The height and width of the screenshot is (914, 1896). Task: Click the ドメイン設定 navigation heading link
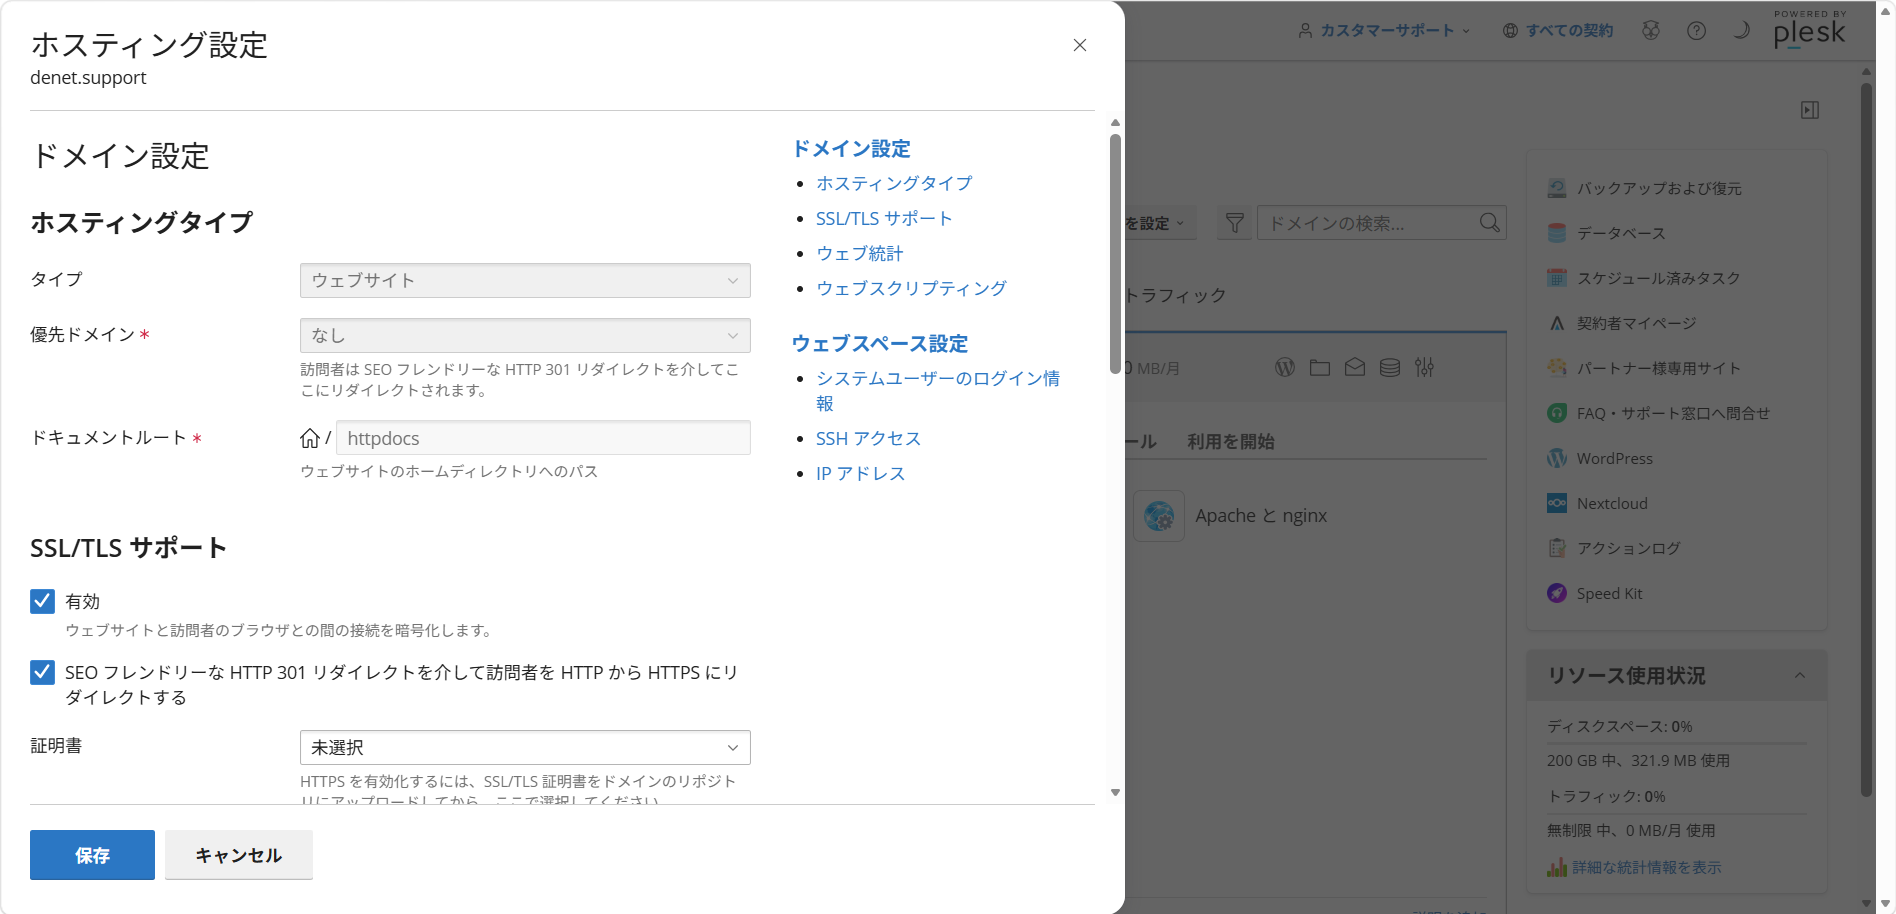[x=851, y=148]
